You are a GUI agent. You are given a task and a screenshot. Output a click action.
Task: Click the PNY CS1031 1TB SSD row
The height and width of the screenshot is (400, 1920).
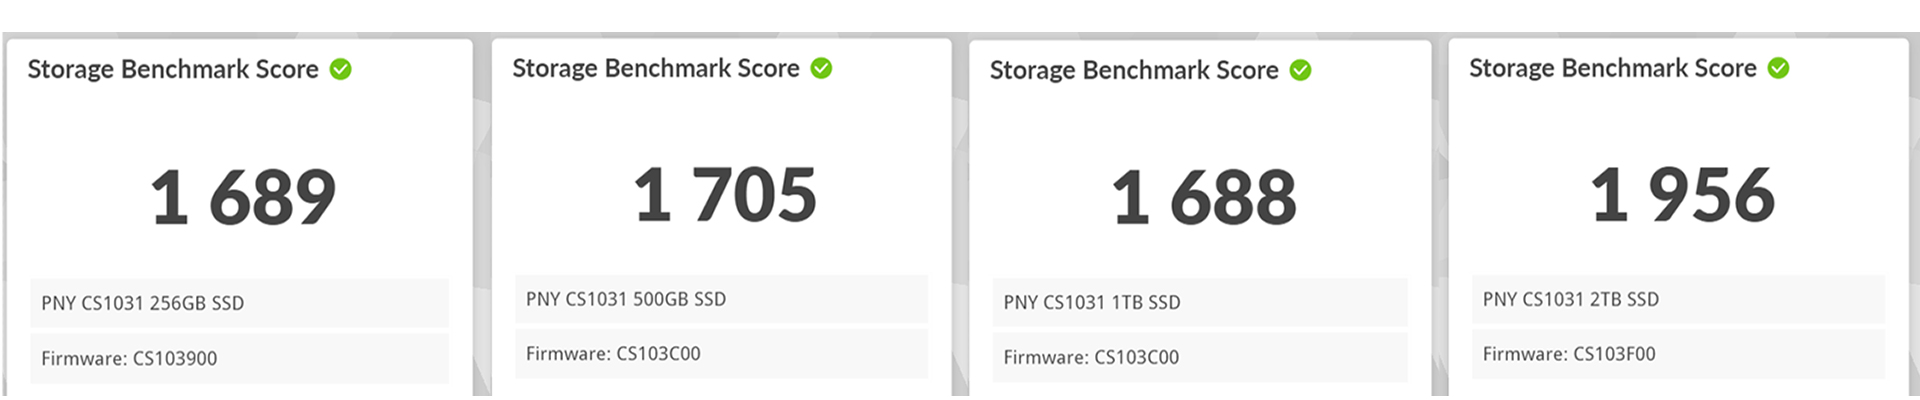pos(1200,302)
